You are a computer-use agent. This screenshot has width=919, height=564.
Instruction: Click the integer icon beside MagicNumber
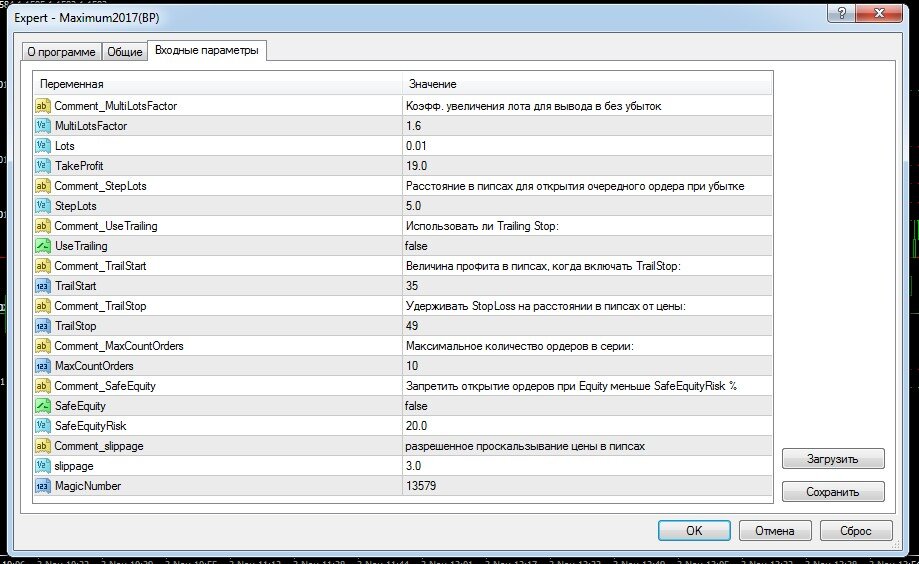[43, 486]
